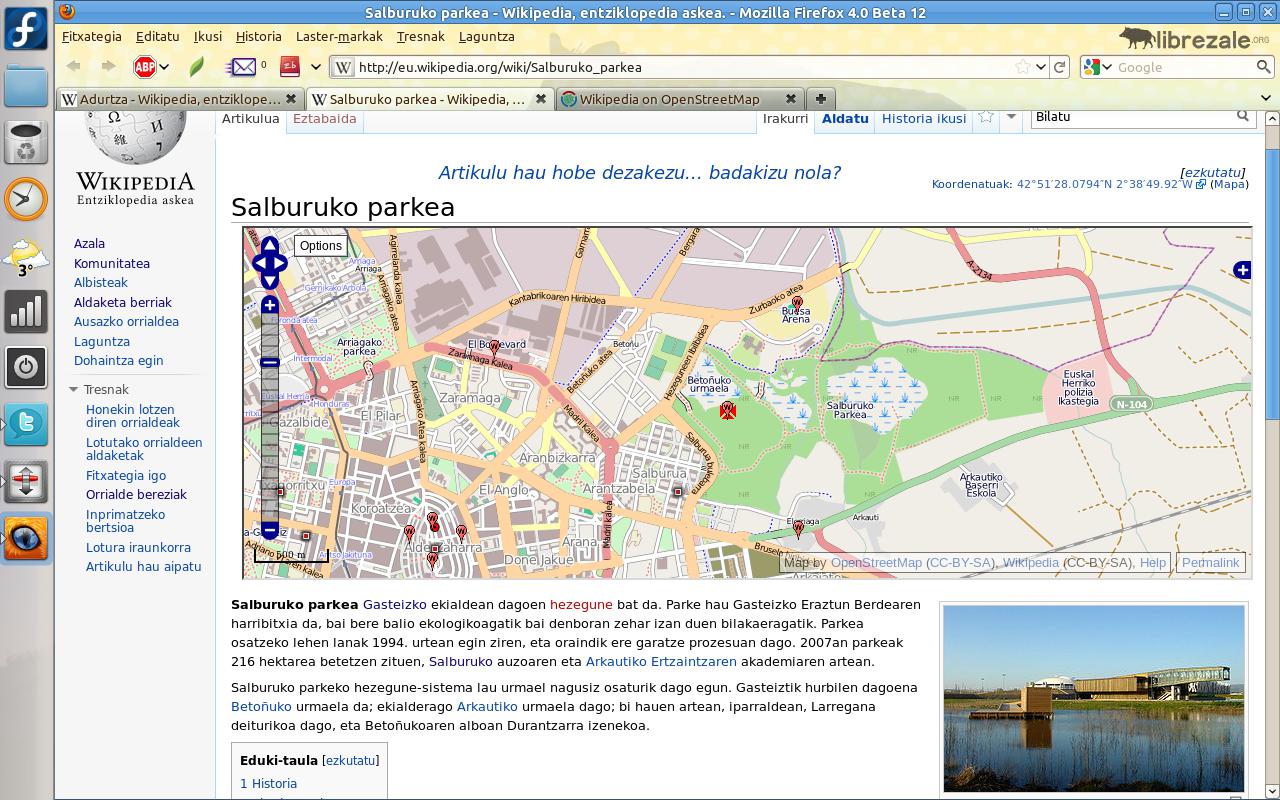Click the map Options button
The image size is (1280, 800).
coord(320,246)
